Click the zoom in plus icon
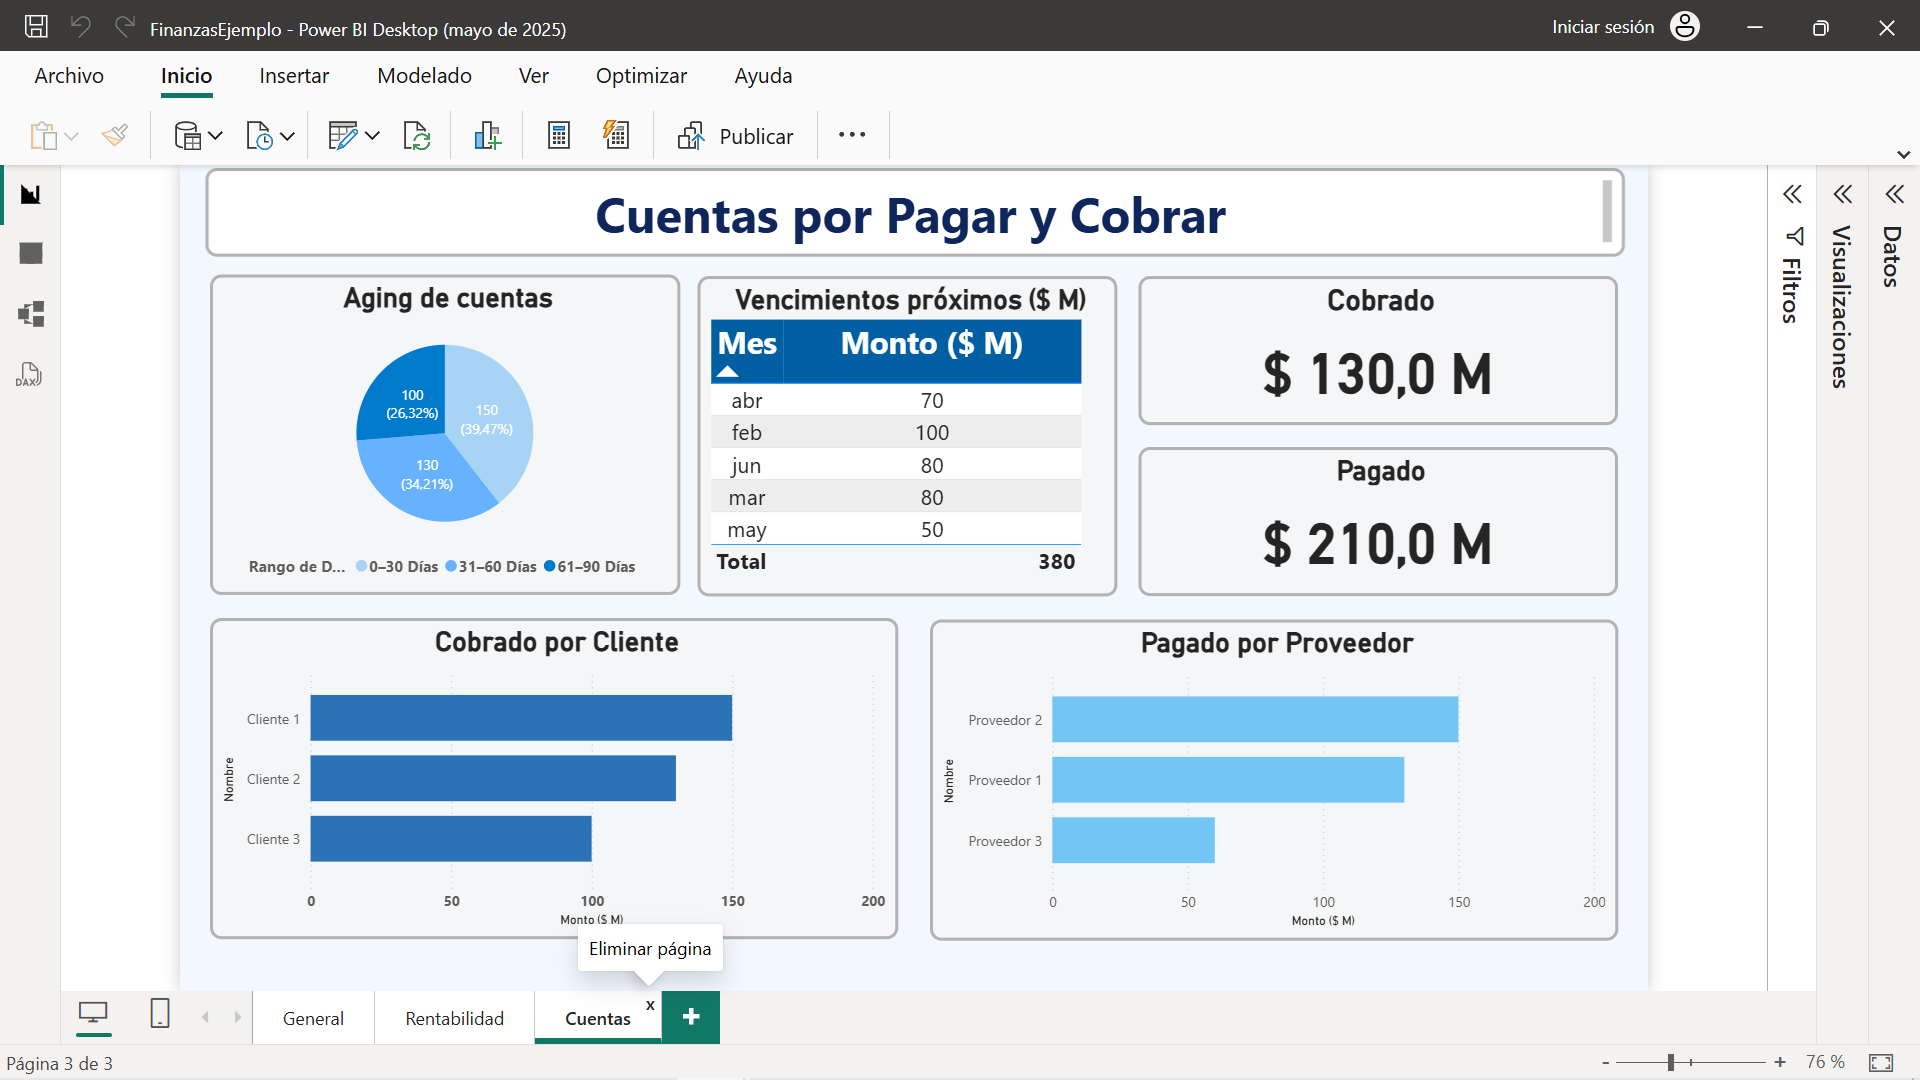Viewport: 1920px width, 1080px height. click(x=1780, y=1062)
